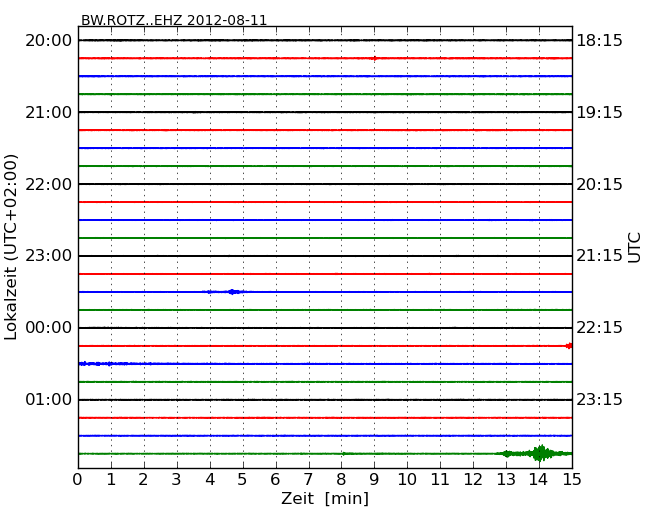This screenshot has height=520, width=650.
Task: Select the 19:15 UTC tick label
Action: [599, 112]
